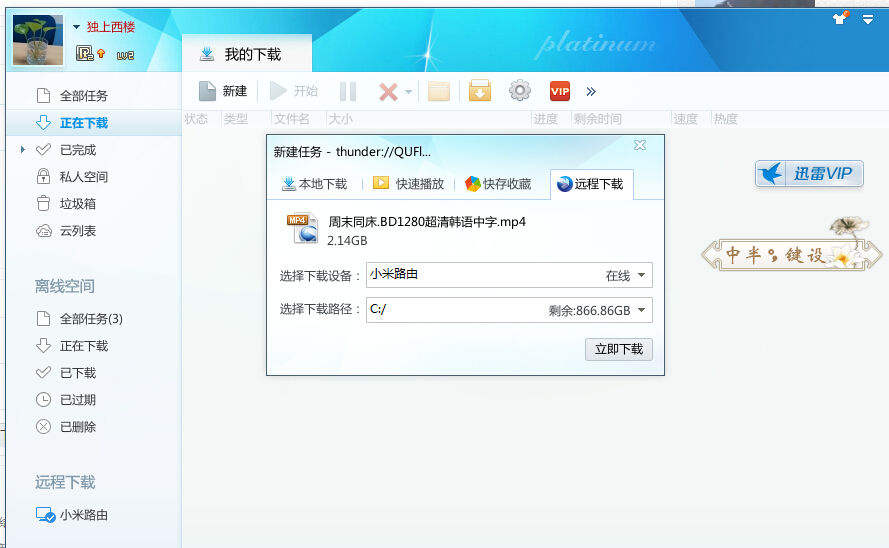
Task: Open 选择下载路径 dropdown arrow
Action: pyautogui.click(x=641, y=310)
